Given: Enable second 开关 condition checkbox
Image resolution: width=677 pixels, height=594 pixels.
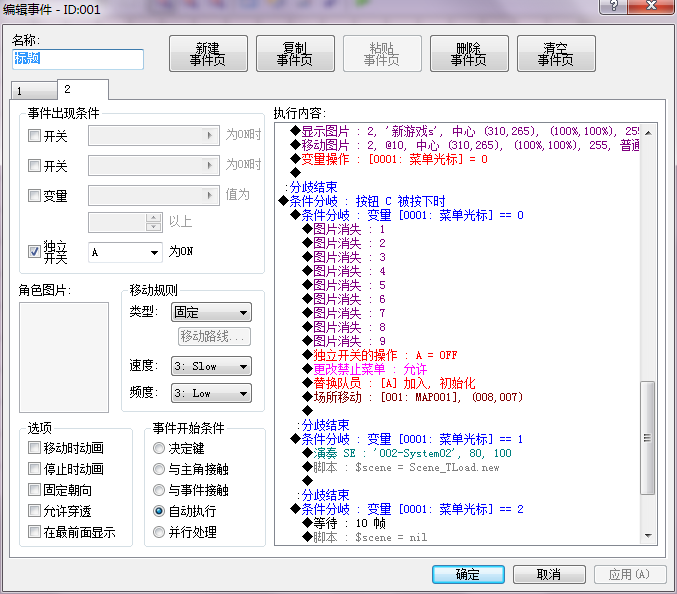Looking at the screenshot, I should 34,165.
